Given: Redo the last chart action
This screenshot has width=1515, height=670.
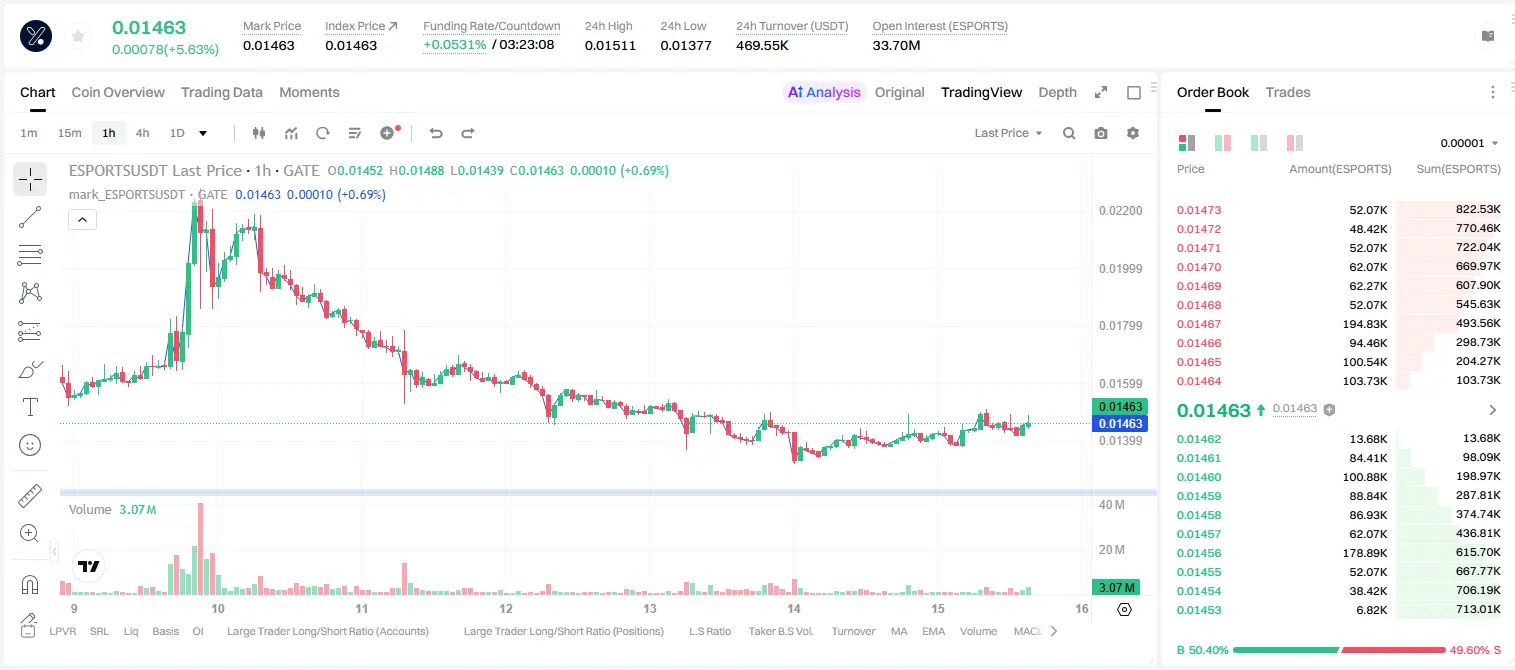Looking at the screenshot, I should [x=467, y=133].
